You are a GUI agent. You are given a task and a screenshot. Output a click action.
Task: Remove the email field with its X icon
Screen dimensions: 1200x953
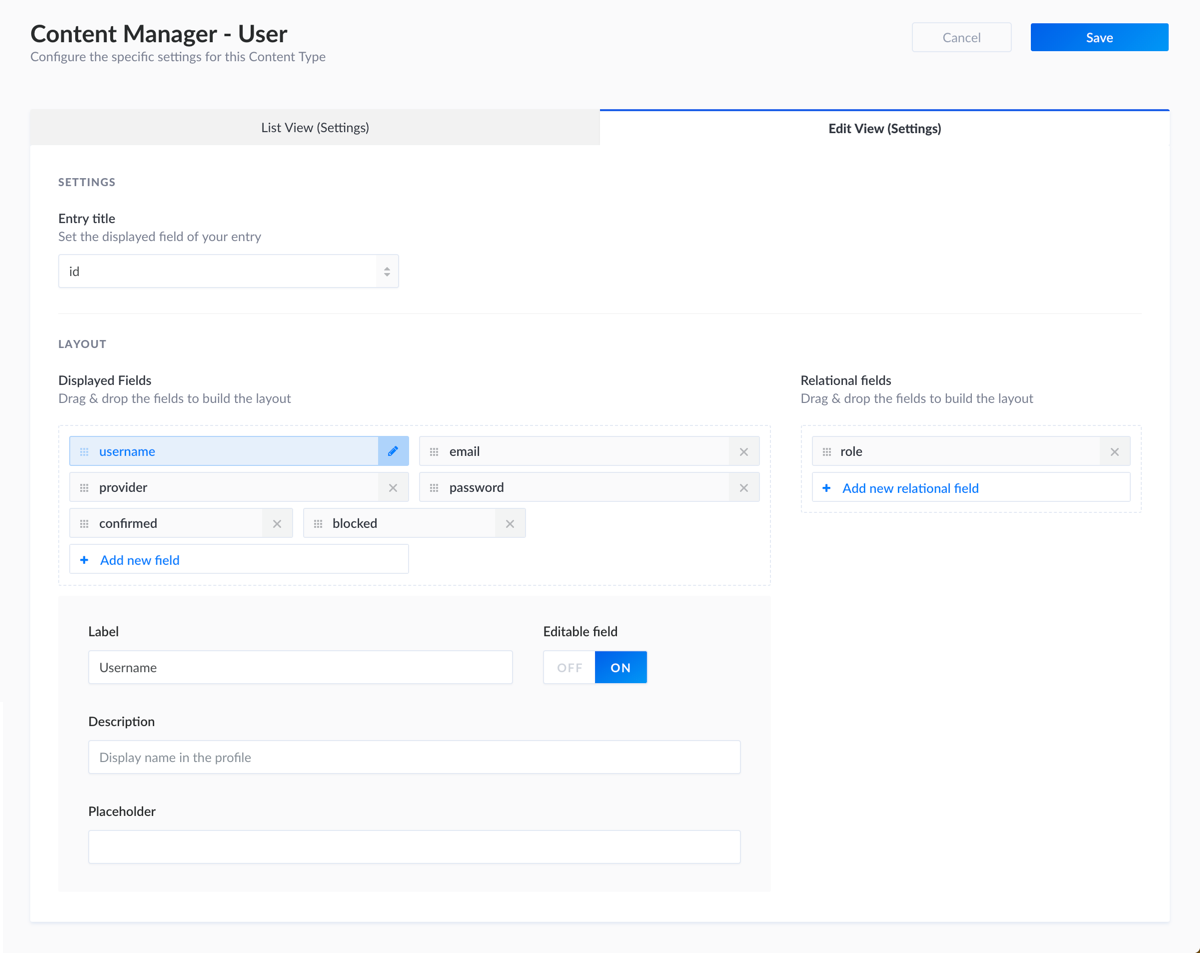pos(744,451)
